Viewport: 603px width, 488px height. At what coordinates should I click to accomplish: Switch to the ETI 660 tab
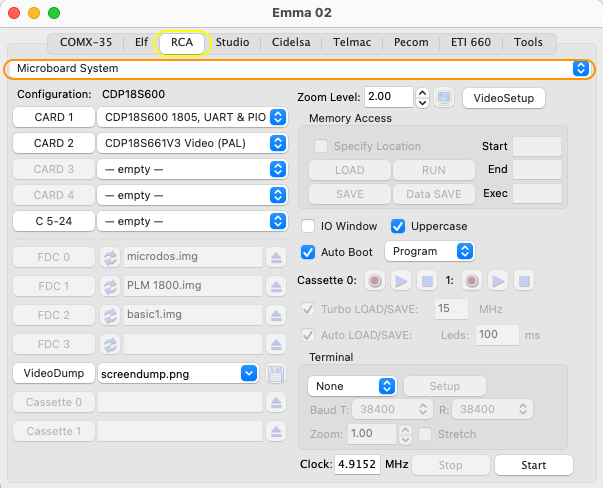(471, 42)
